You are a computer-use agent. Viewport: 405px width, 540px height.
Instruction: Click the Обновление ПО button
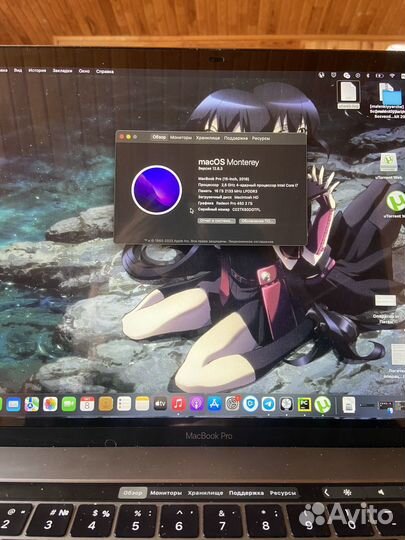(257, 221)
